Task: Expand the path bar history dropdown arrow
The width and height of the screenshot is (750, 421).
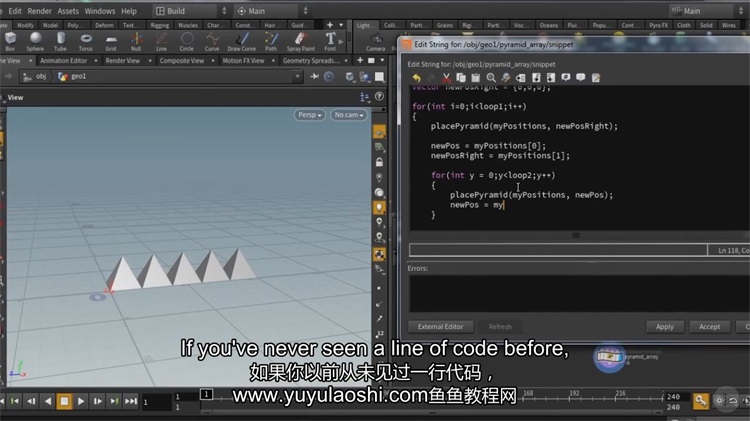Action: (298, 77)
